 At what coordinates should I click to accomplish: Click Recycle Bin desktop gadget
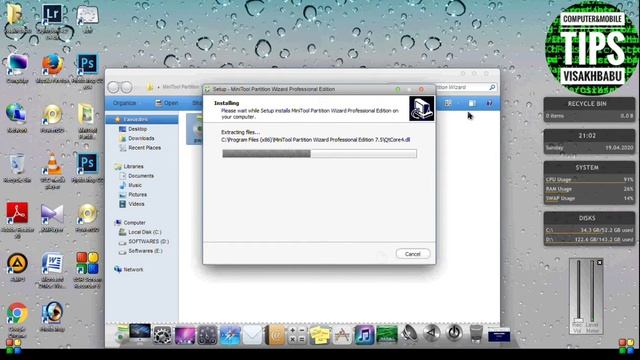[x=589, y=110]
